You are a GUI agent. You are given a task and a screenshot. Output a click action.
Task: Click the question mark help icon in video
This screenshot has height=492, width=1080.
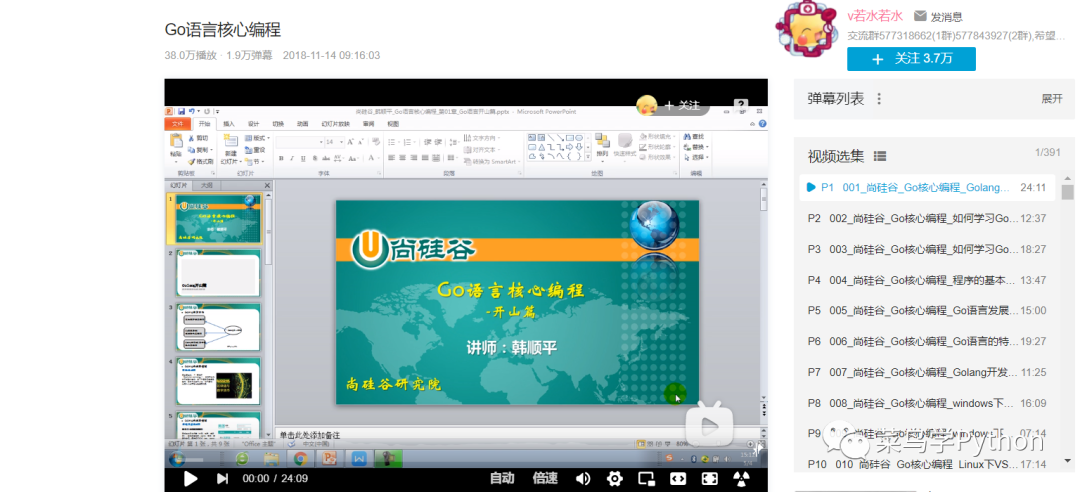pos(740,105)
